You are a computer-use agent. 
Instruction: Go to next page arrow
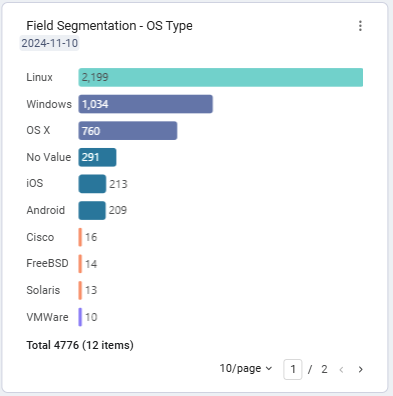360,369
